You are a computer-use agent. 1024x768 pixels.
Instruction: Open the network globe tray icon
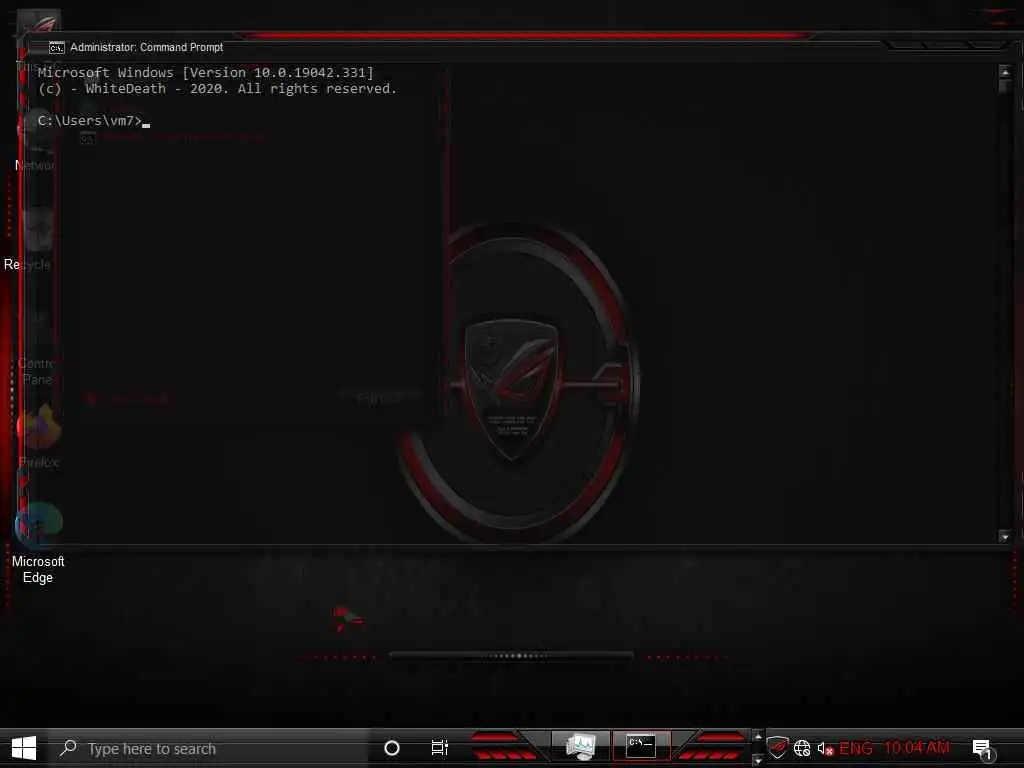[802, 748]
